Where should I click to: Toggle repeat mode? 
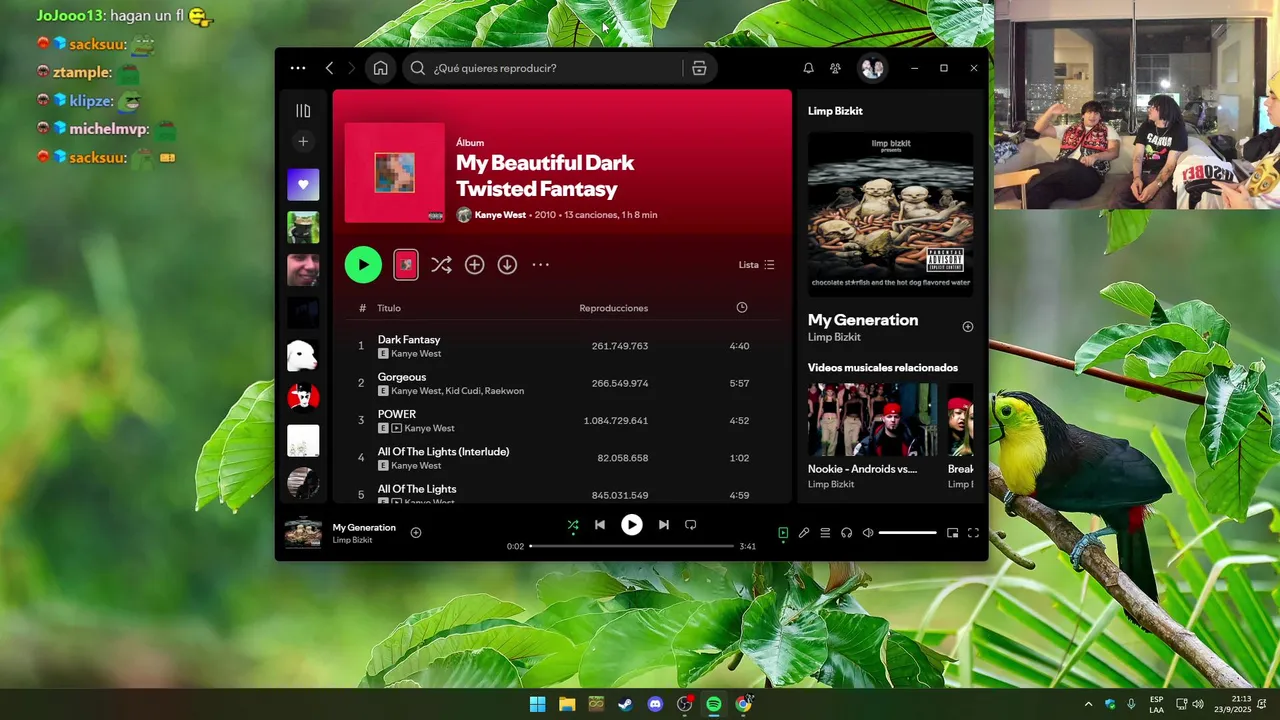pos(690,525)
